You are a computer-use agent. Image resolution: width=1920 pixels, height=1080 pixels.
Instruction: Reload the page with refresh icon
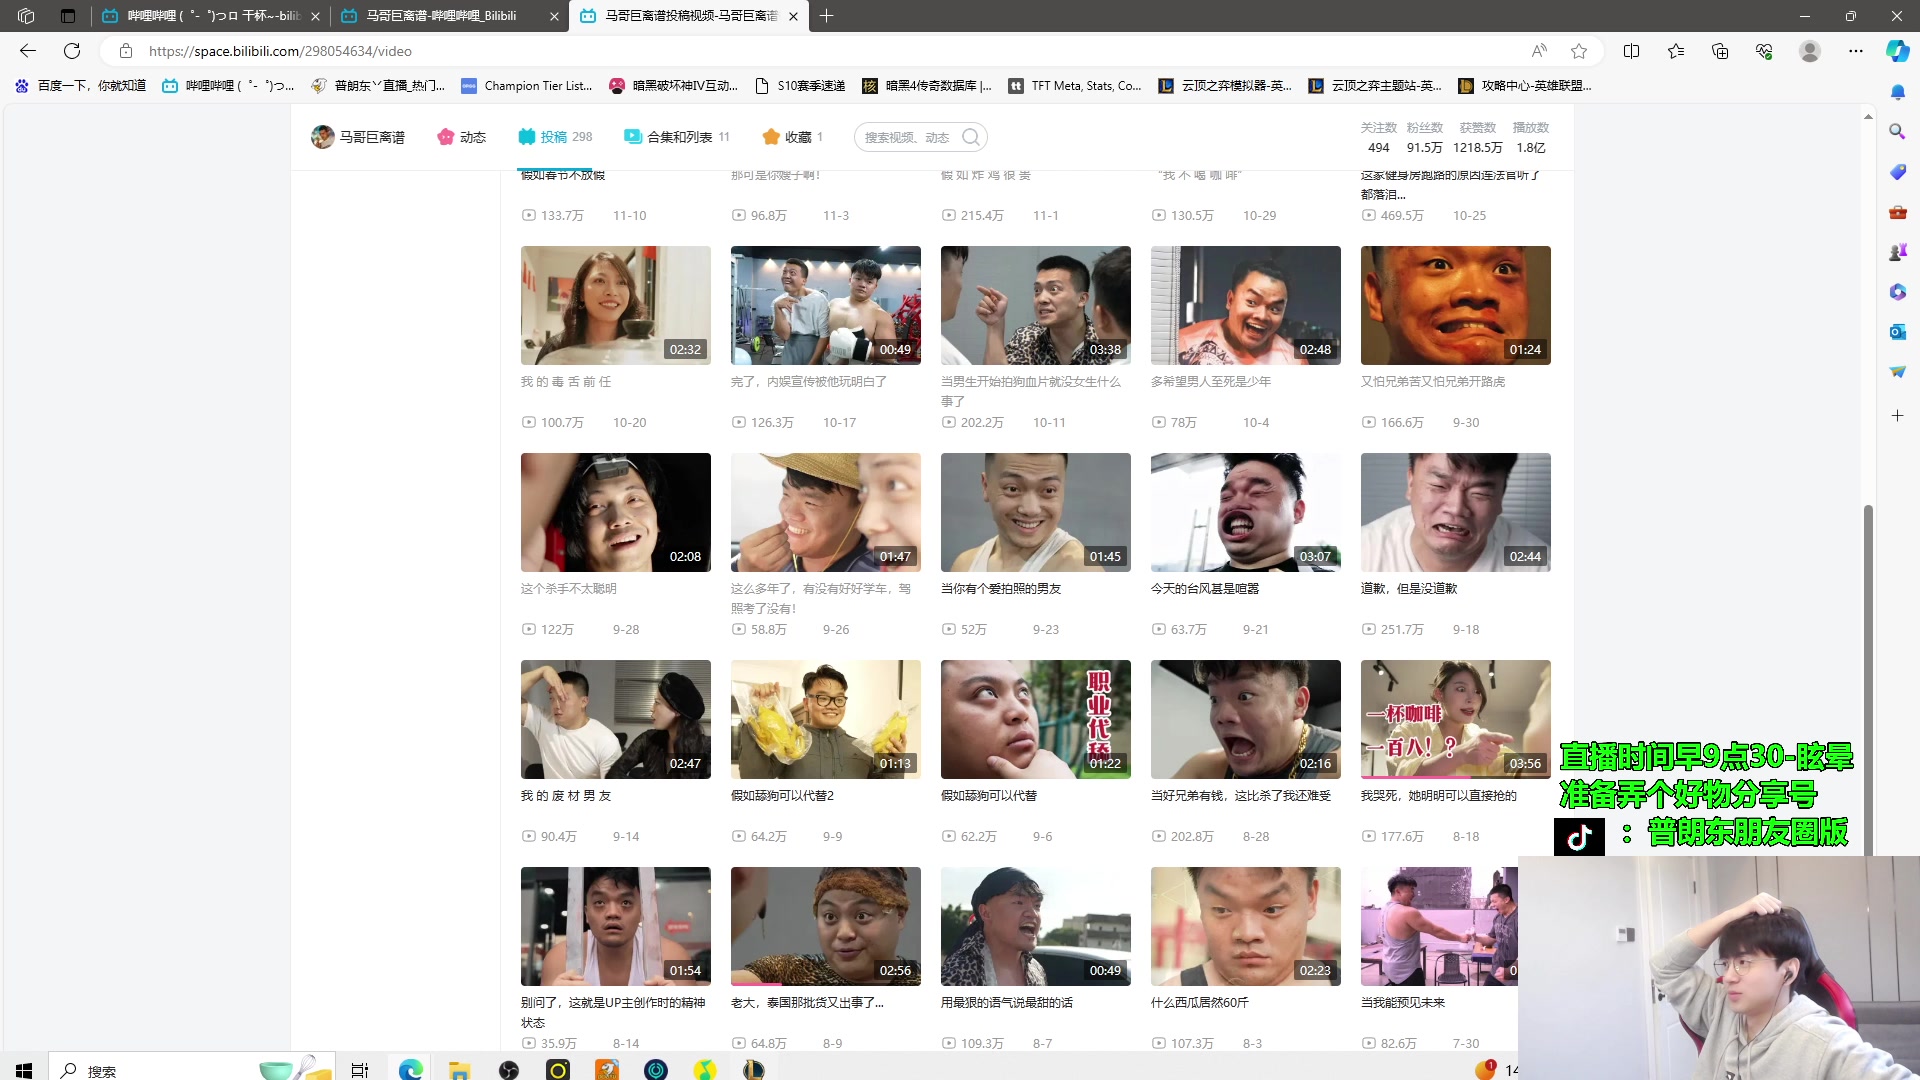(72, 51)
